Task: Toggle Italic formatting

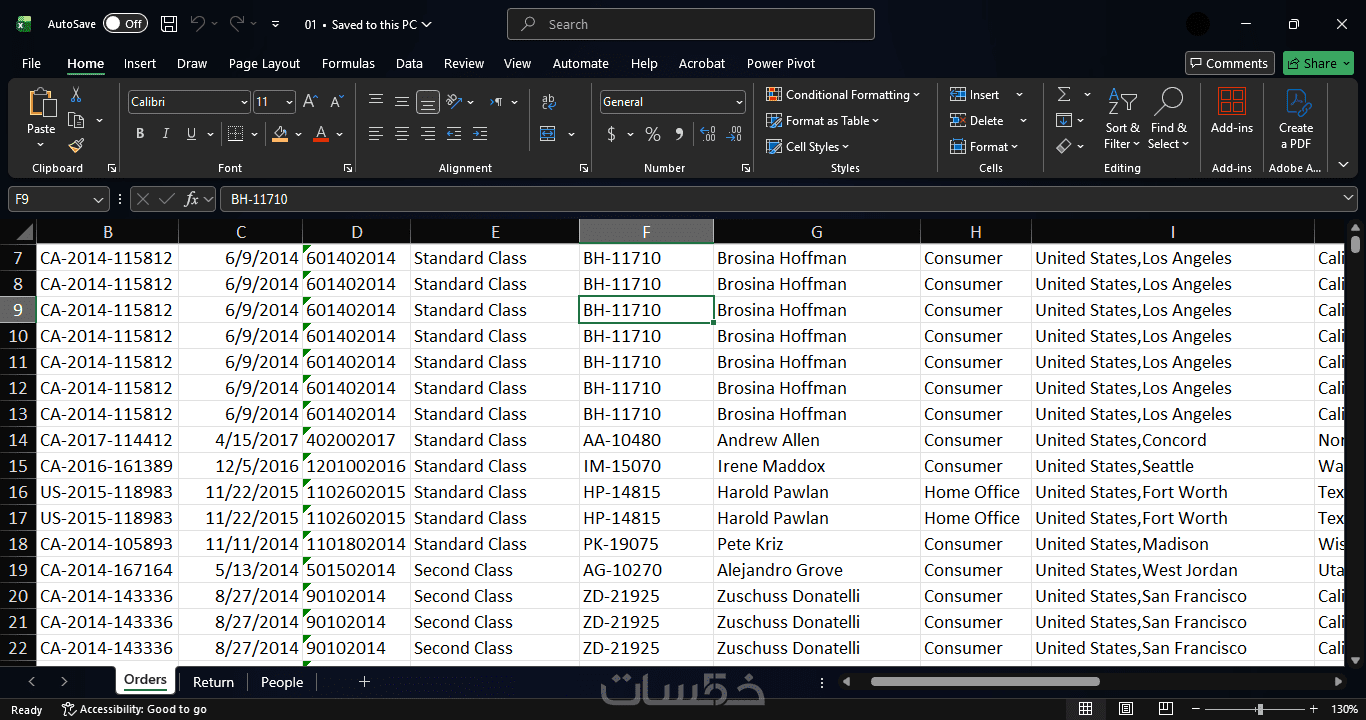Action: pos(165,134)
